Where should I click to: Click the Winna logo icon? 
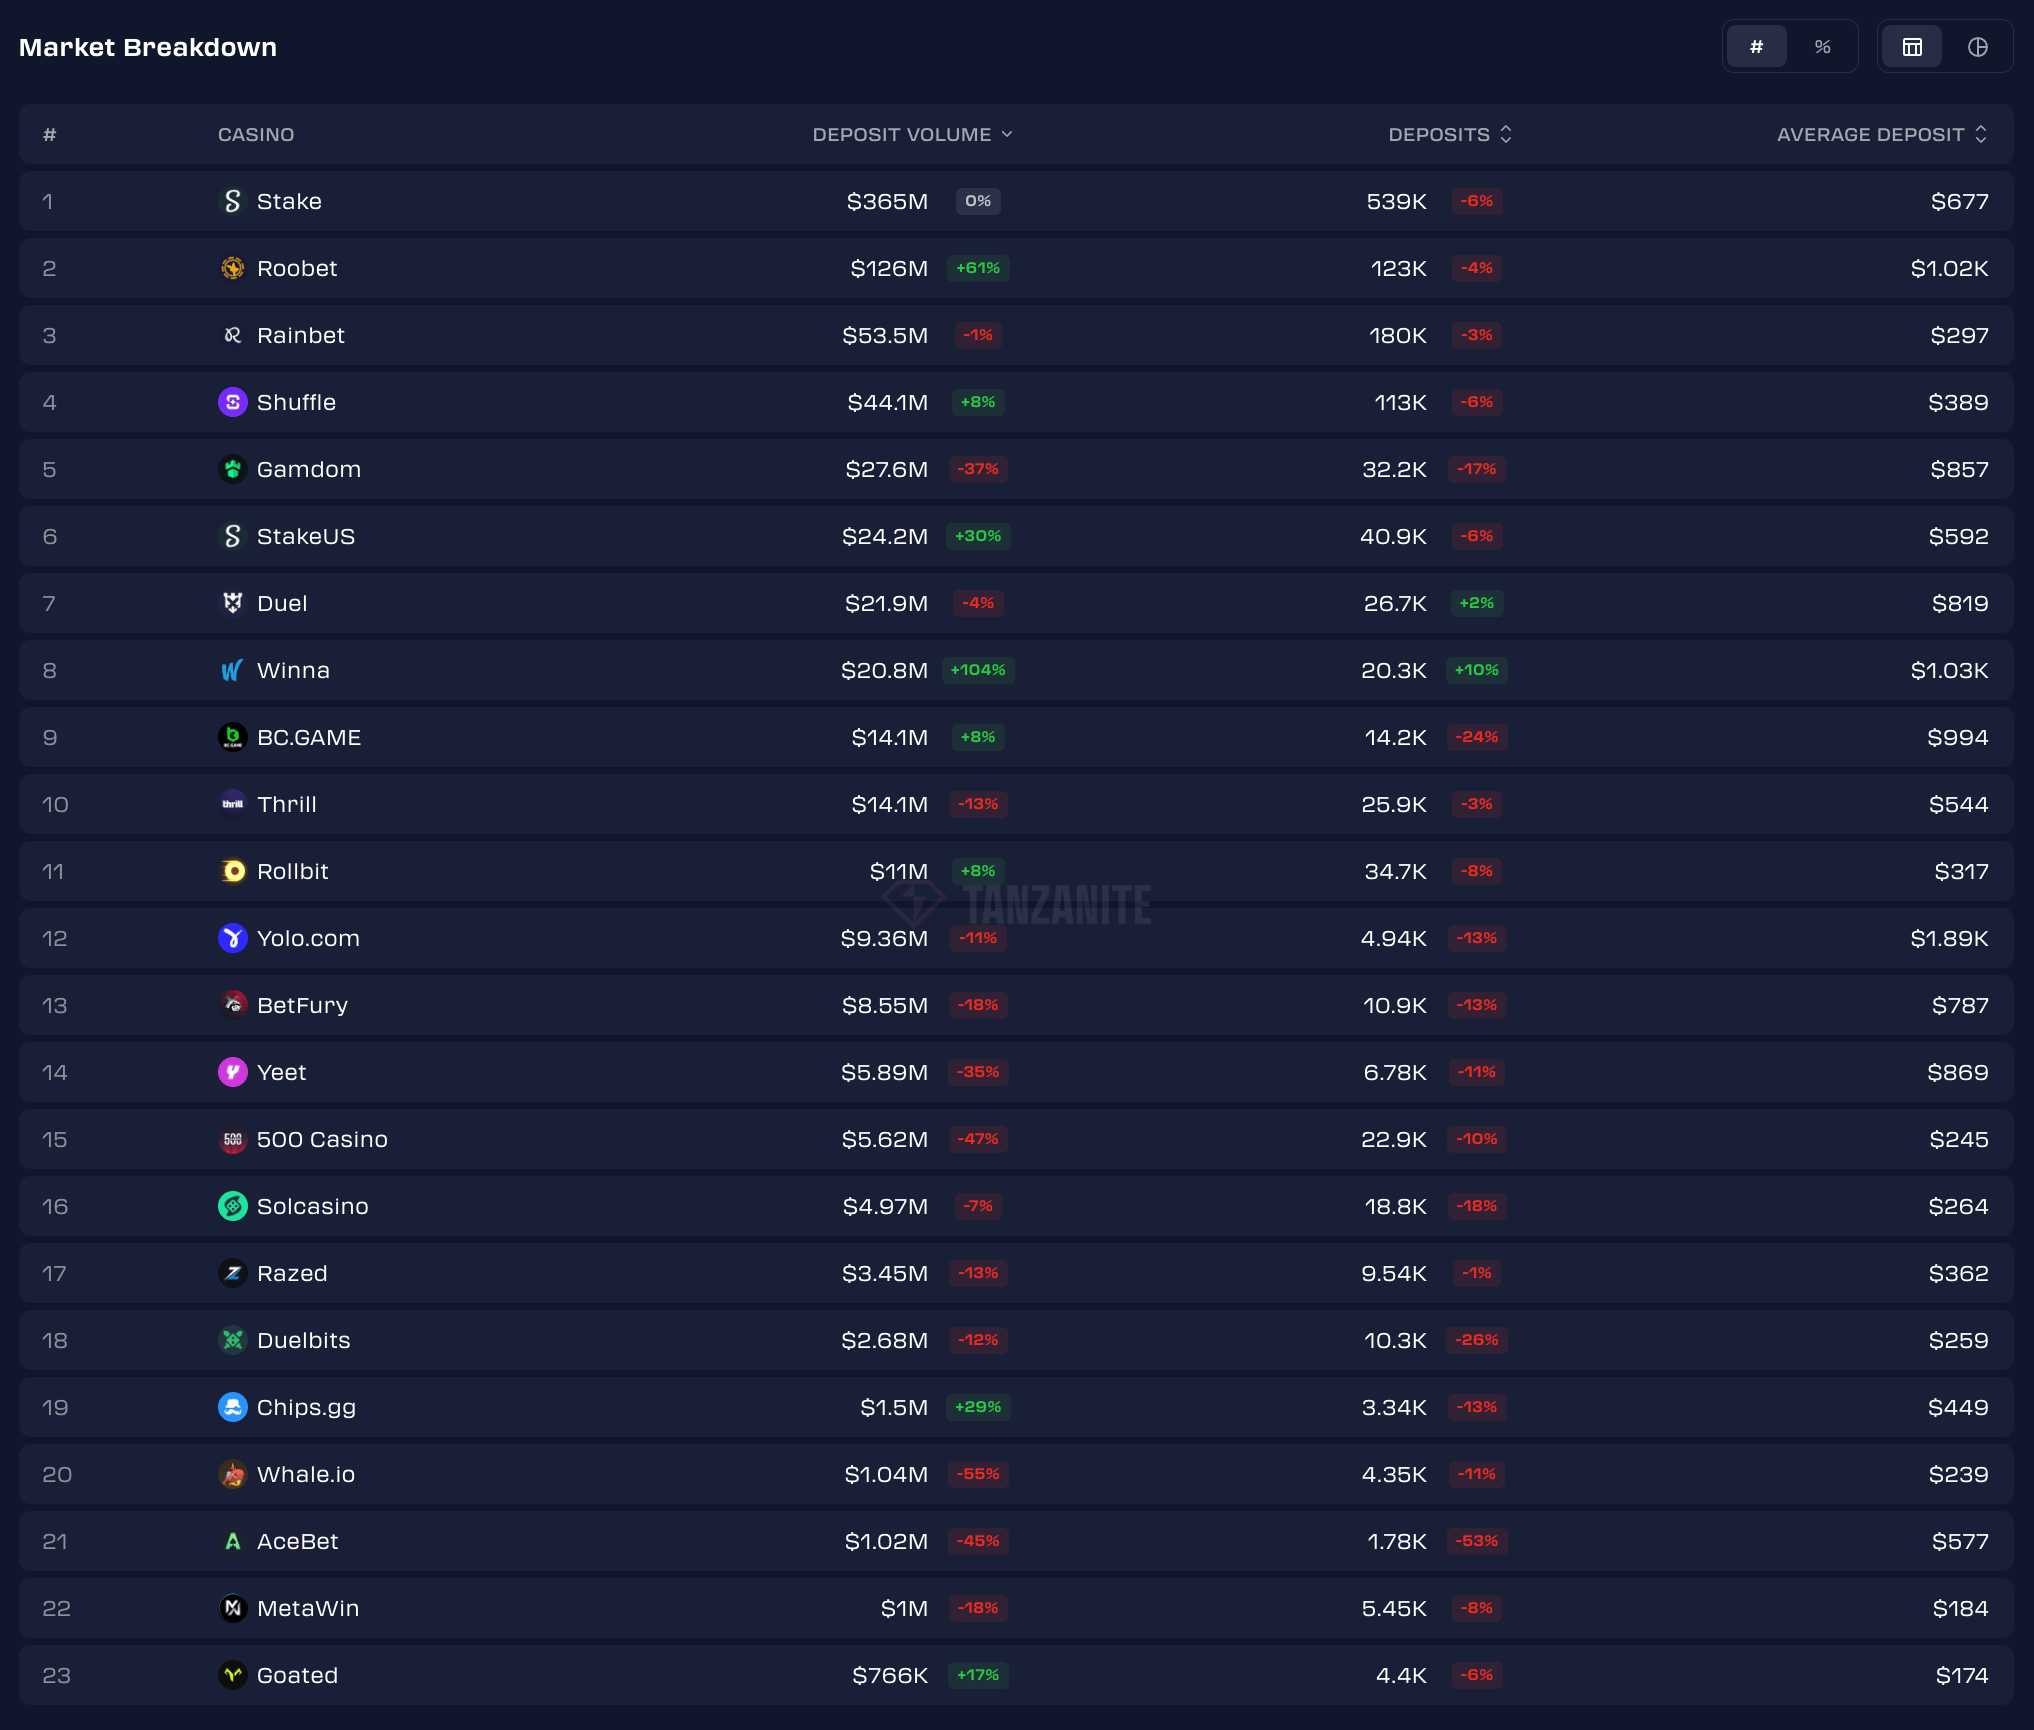pos(232,670)
